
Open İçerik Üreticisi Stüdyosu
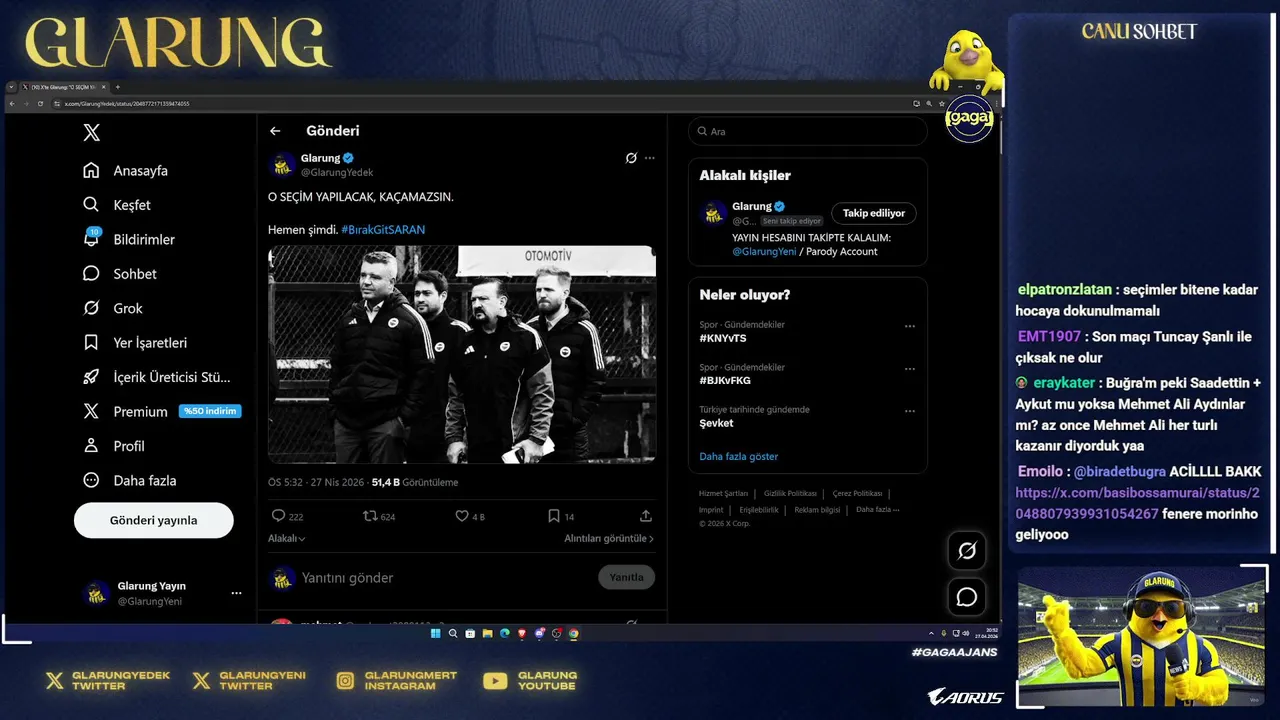pos(157,377)
